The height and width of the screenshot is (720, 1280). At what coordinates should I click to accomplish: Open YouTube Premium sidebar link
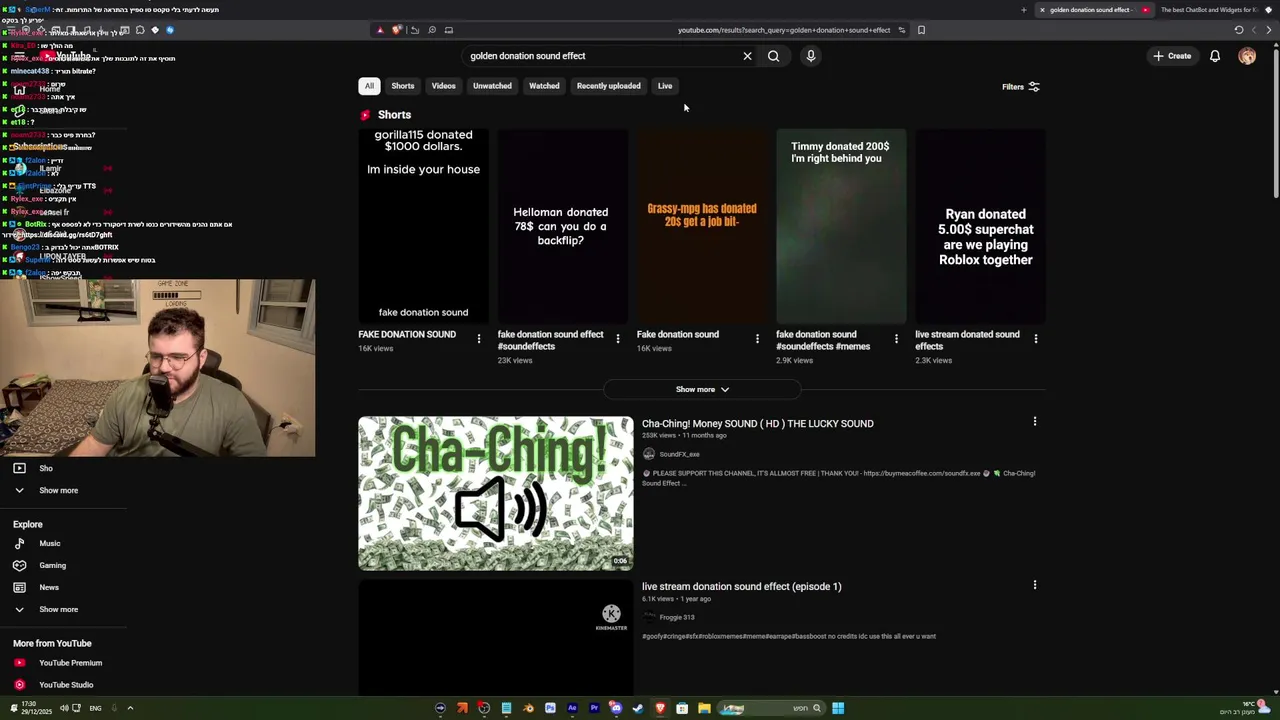coord(70,663)
